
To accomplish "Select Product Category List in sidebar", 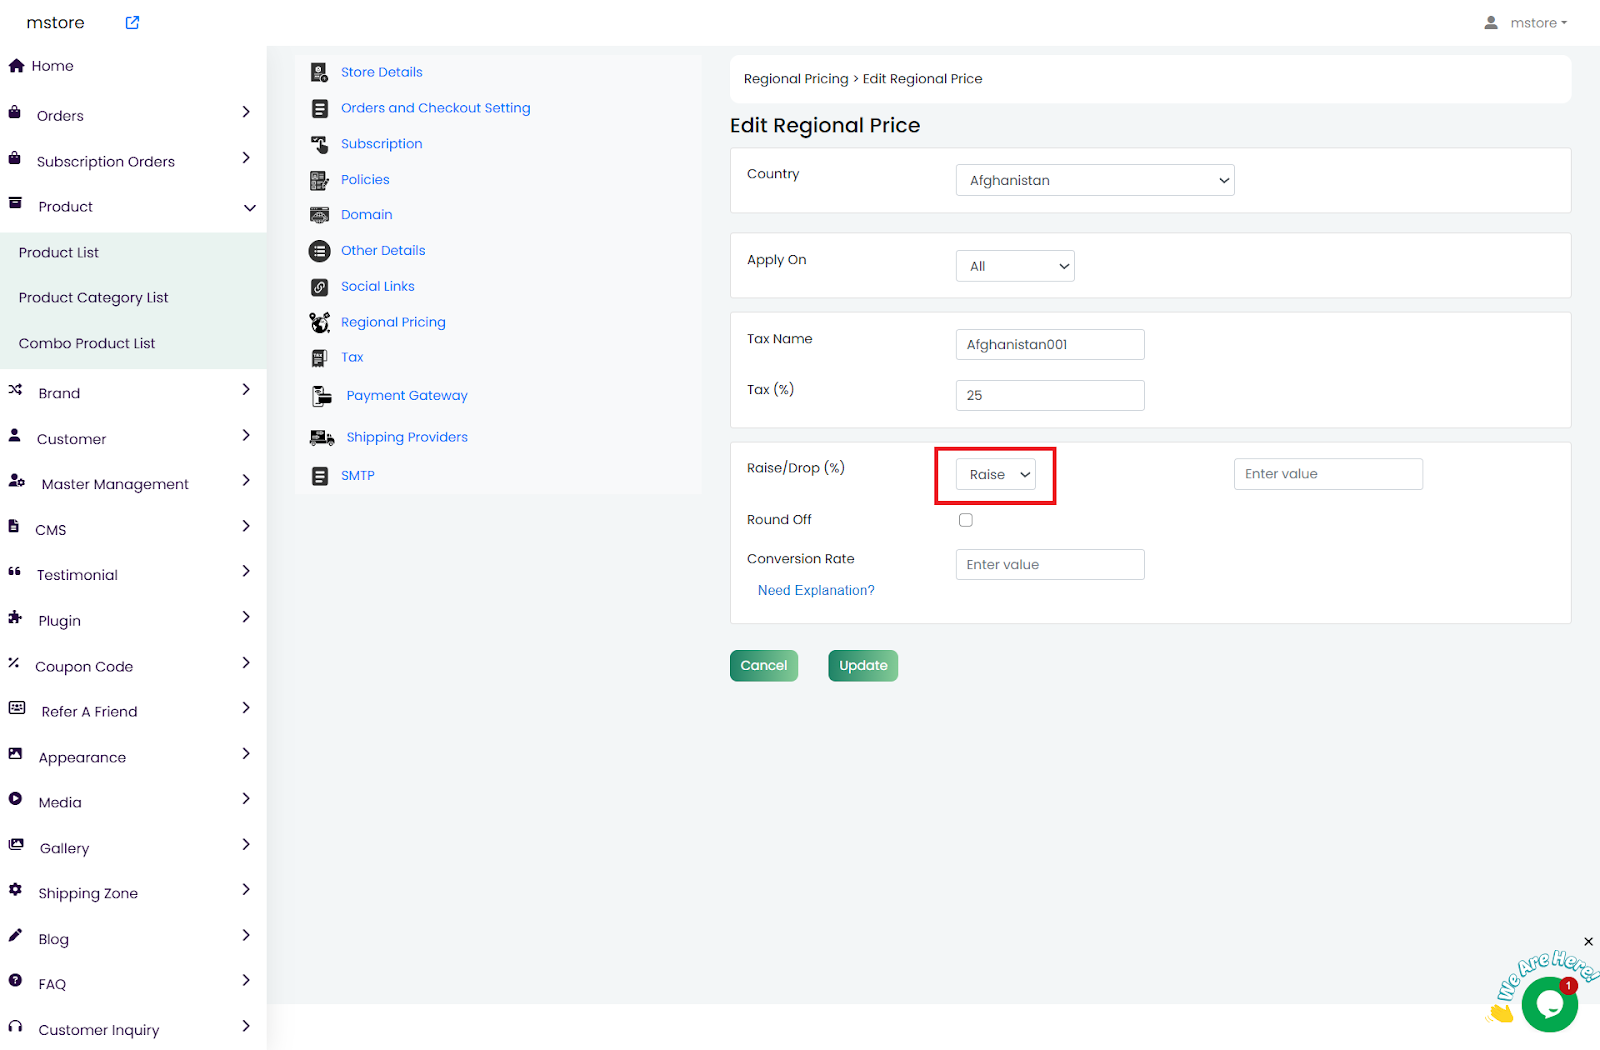I will (x=93, y=298).
